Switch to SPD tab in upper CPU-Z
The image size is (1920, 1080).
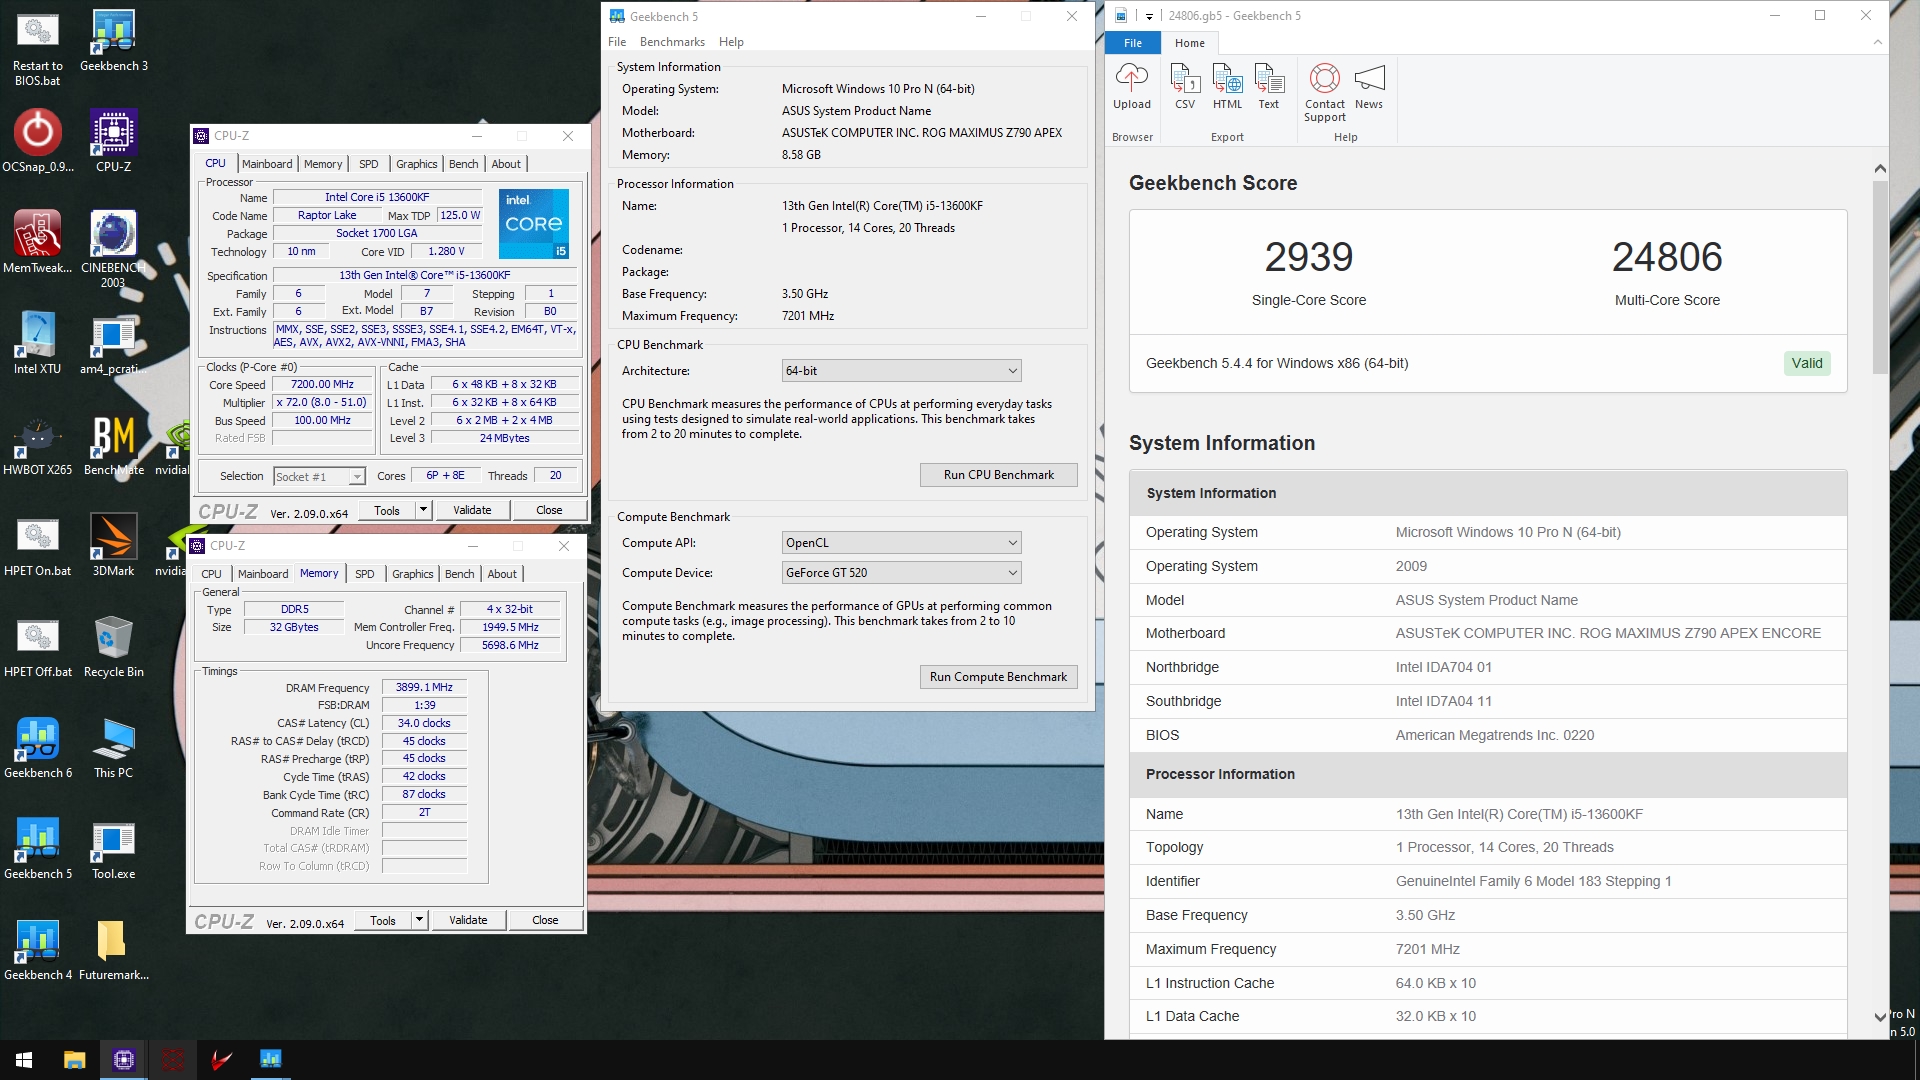tap(368, 164)
